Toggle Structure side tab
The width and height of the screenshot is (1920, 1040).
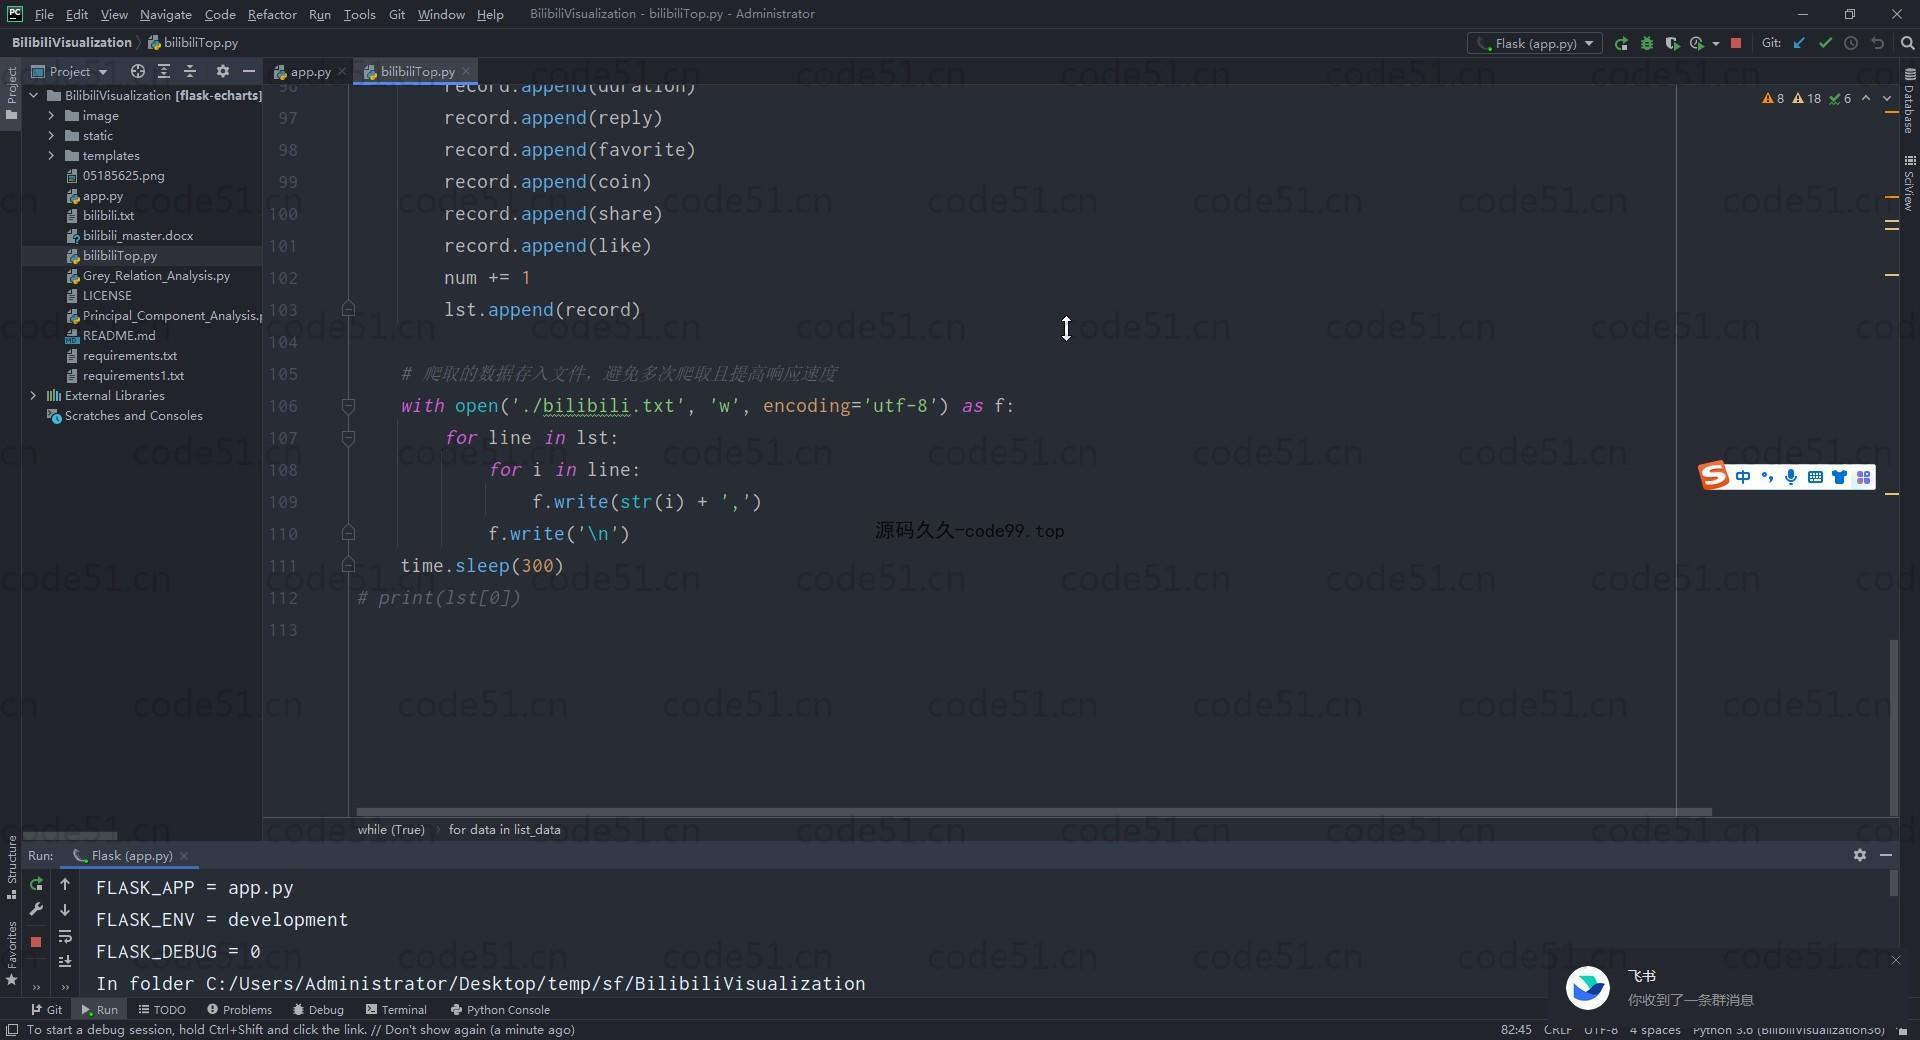11,866
